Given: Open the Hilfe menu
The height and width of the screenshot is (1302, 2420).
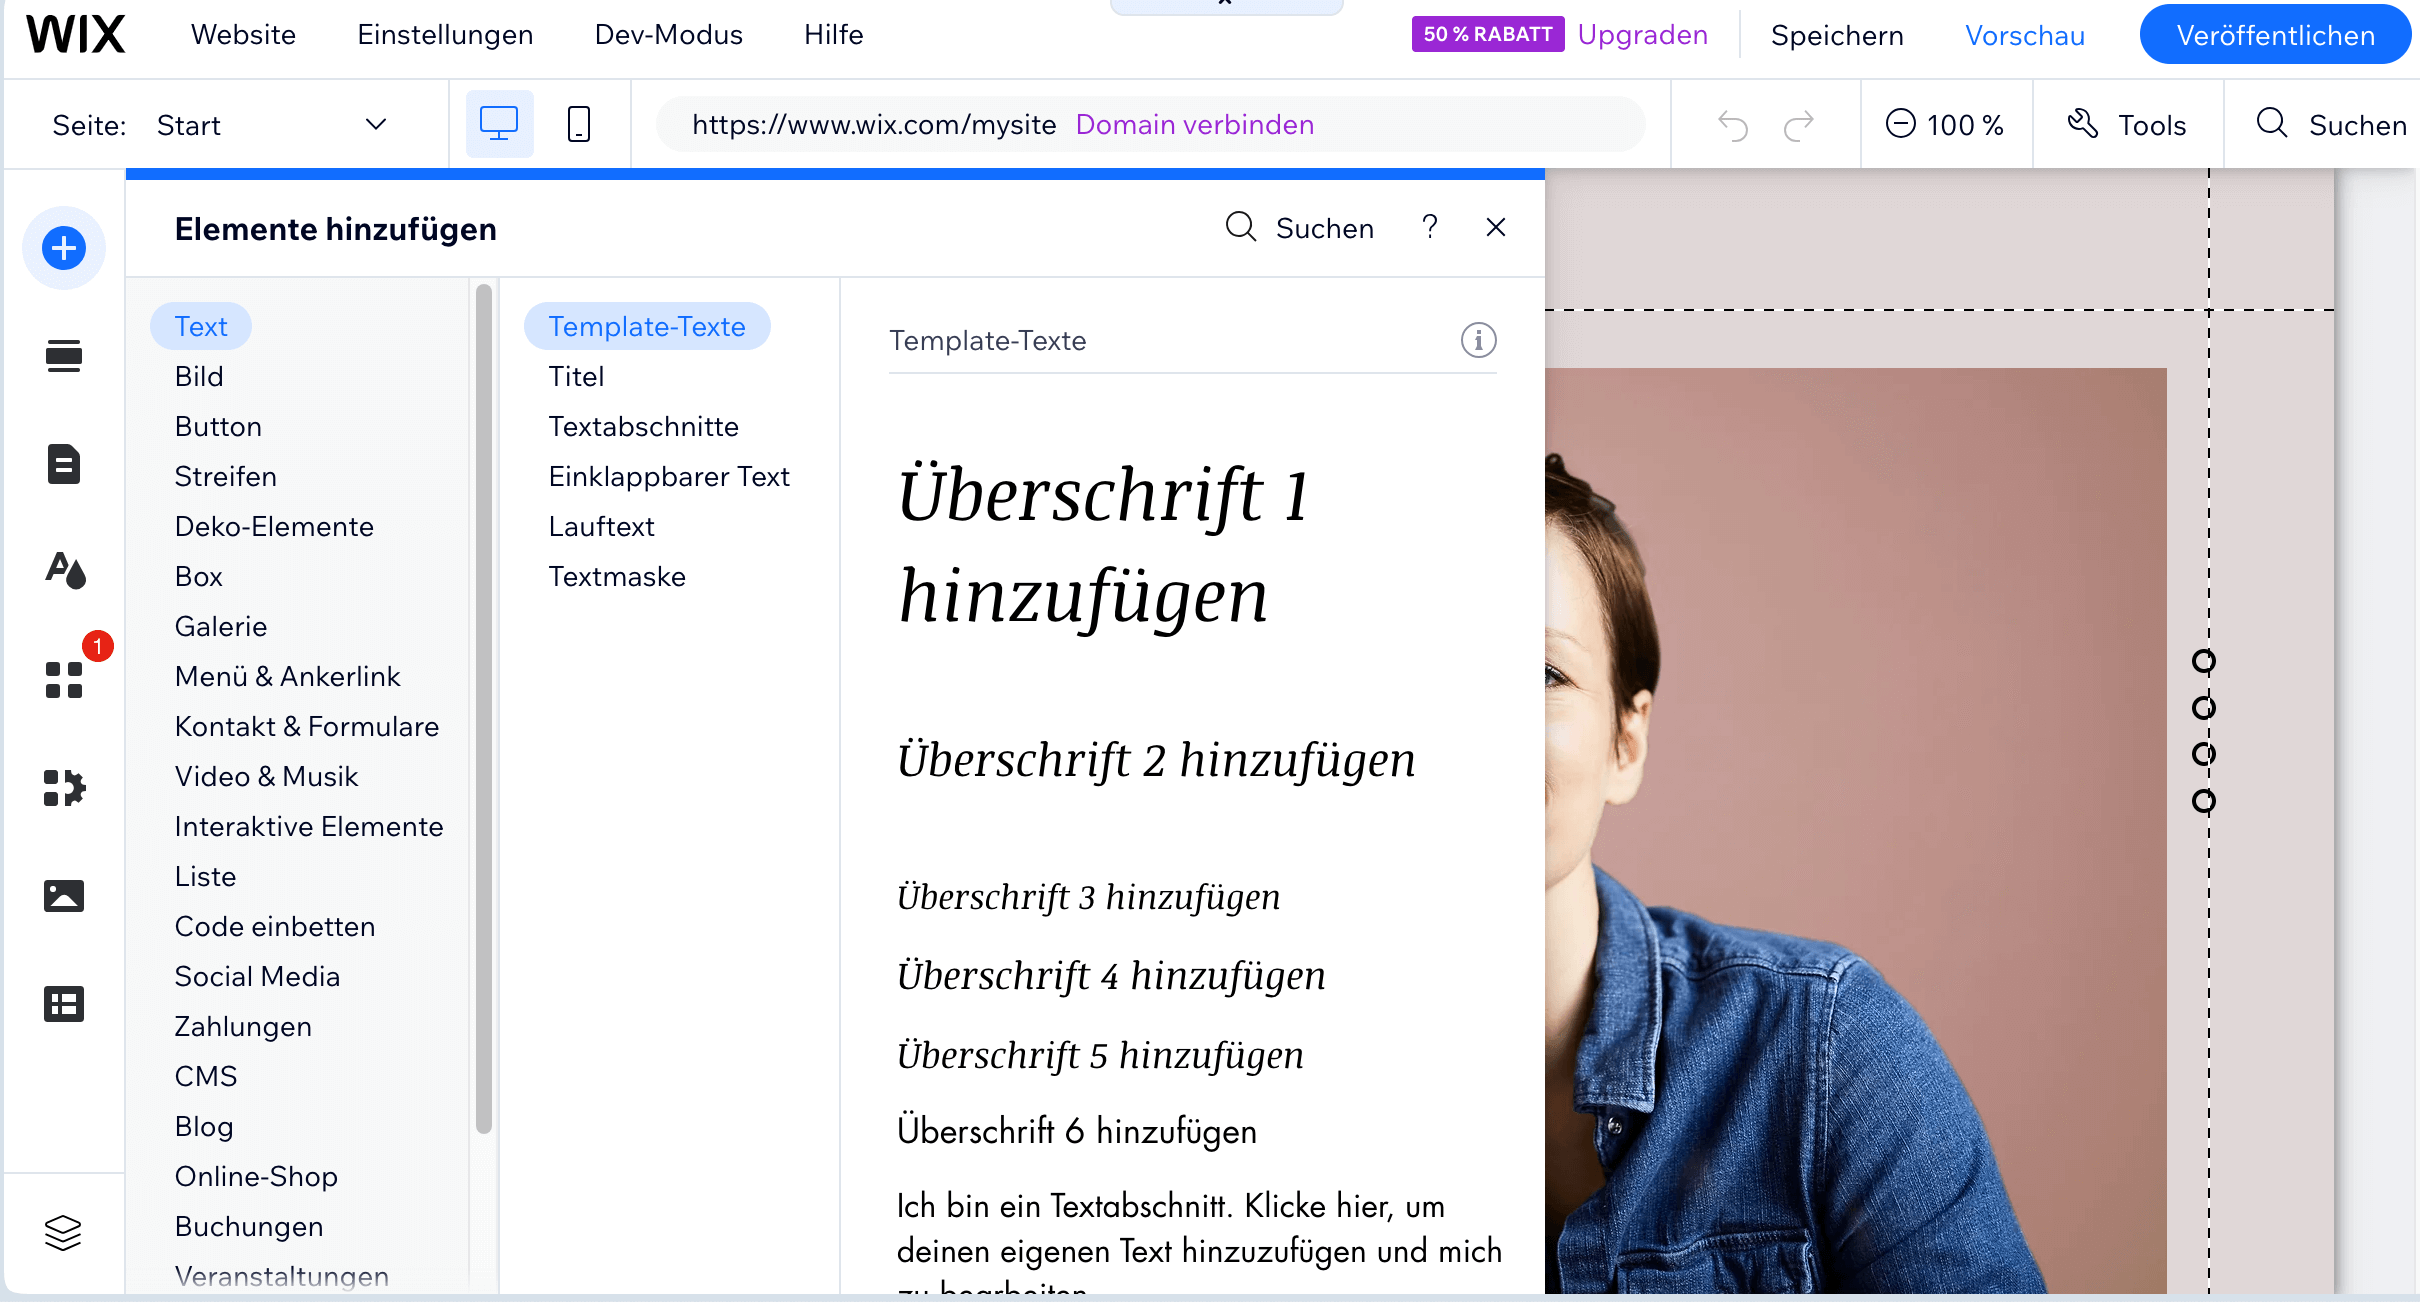Looking at the screenshot, I should [833, 34].
